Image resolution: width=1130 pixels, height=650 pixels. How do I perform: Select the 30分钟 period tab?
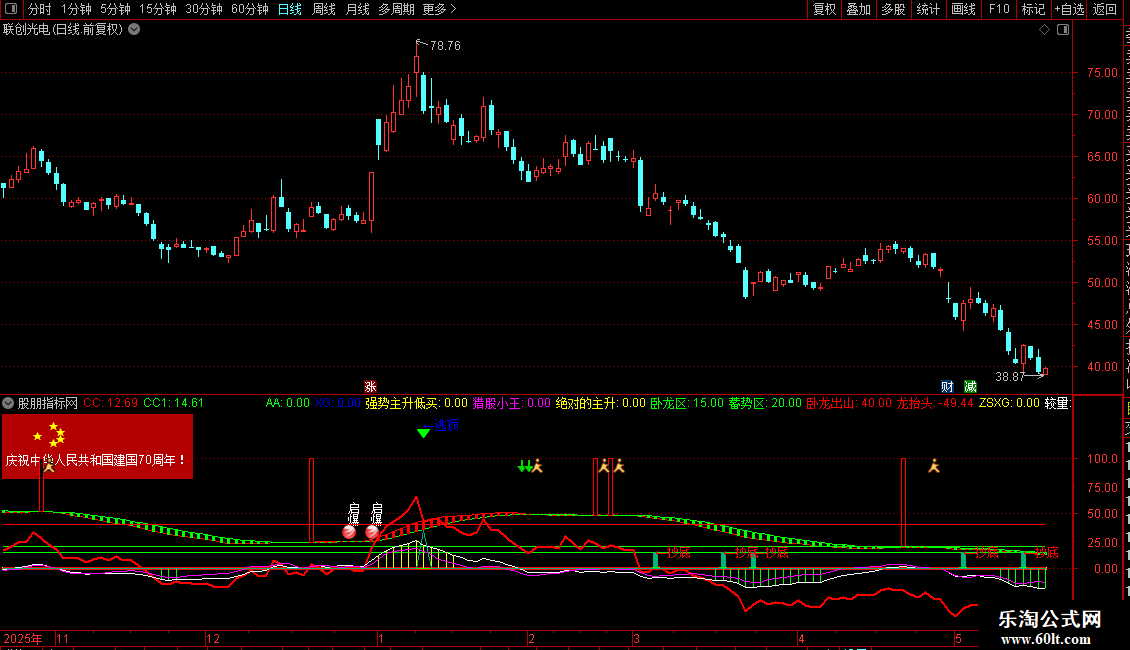pyautogui.click(x=204, y=9)
